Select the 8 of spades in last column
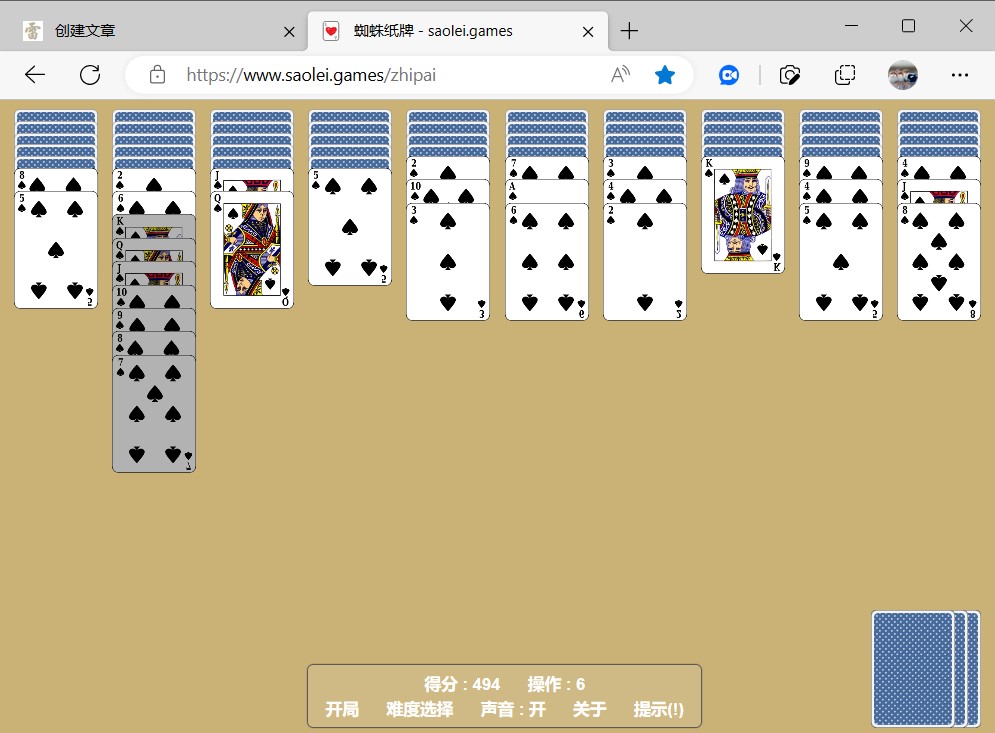 click(x=939, y=261)
